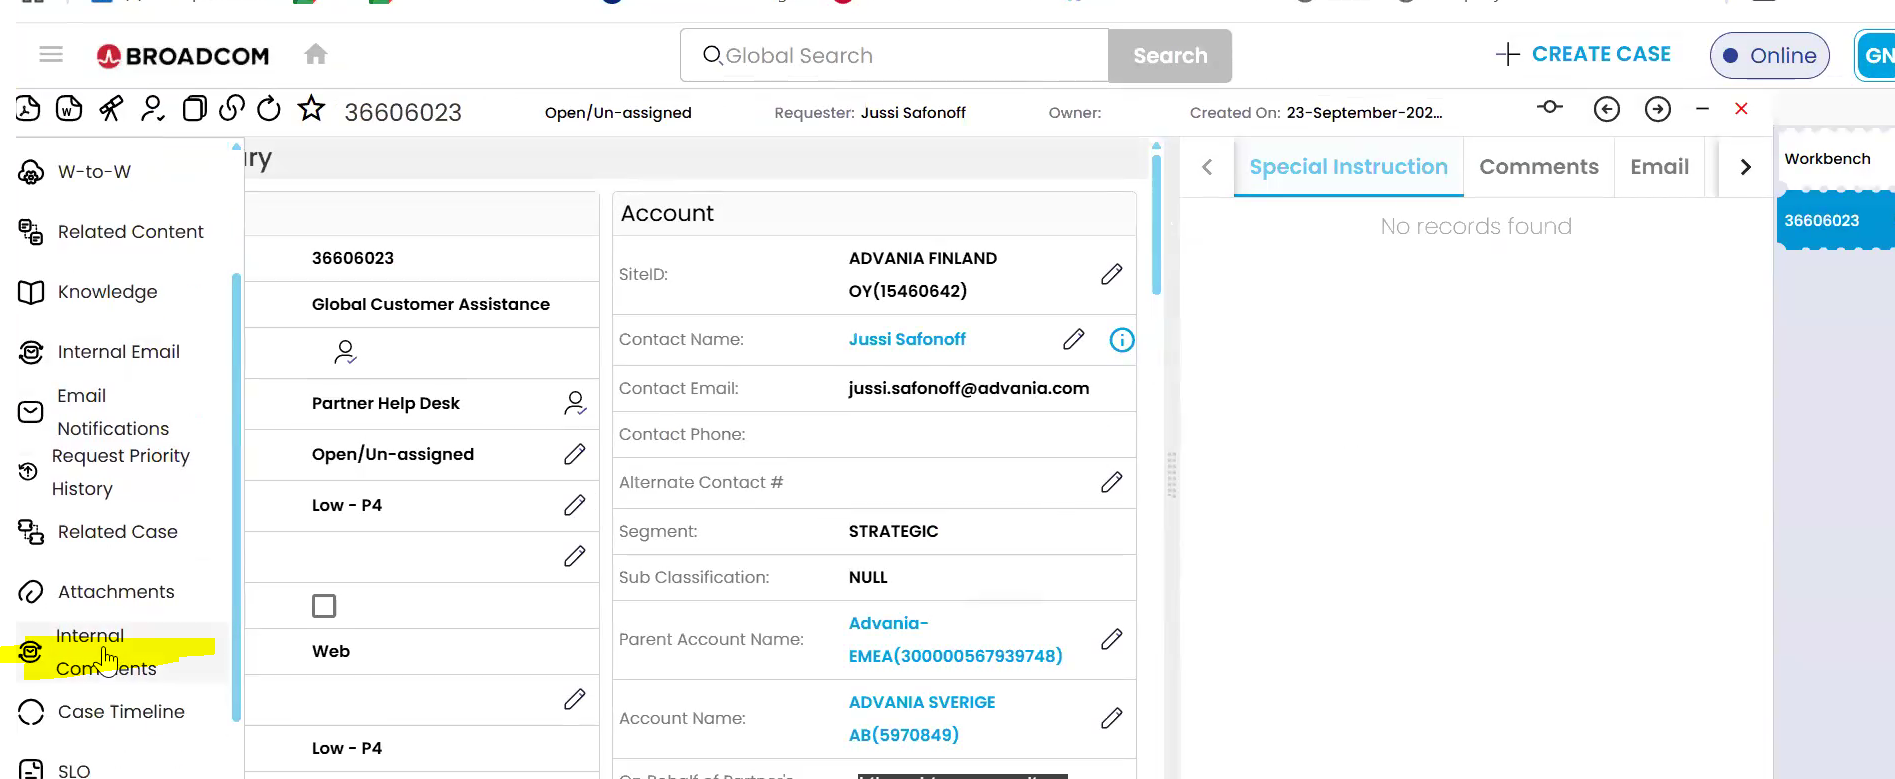Edit Account Name with pencil icon
Screen dimensions: 1895x779
click(x=1112, y=718)
